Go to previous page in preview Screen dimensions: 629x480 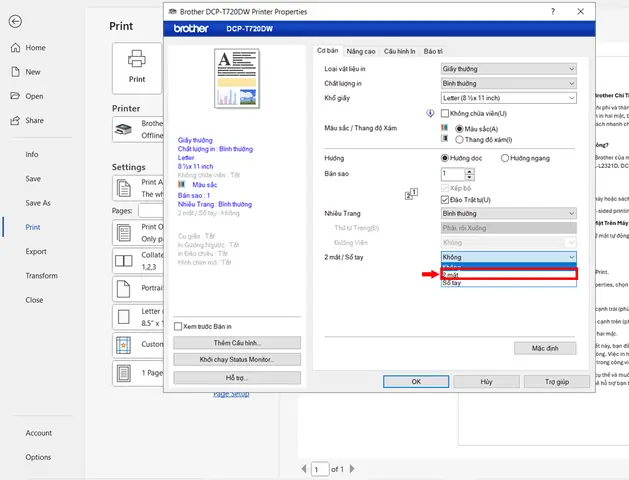click(304, 469)
